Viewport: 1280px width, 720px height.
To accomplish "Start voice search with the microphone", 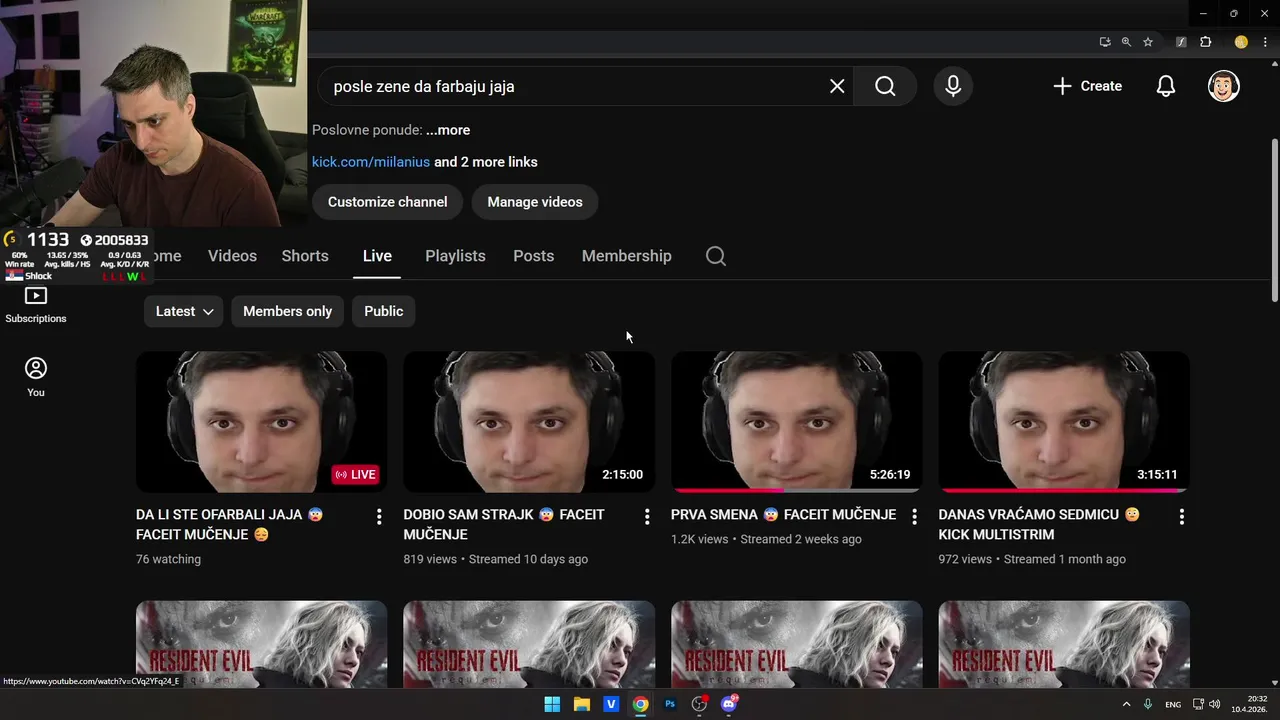I will (953, 86).
